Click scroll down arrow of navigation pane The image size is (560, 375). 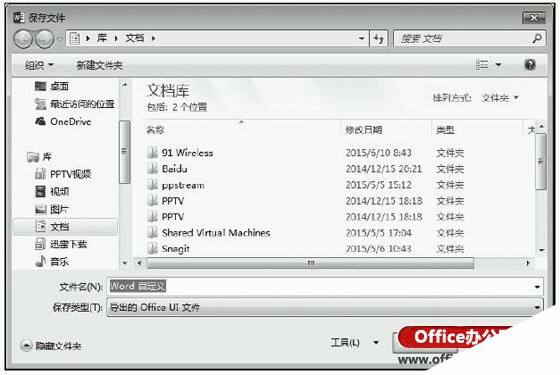[x=125, y=263]
